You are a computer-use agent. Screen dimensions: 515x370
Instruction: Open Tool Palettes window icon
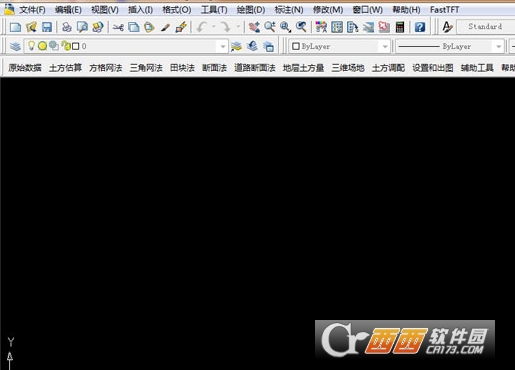[x=353, y=27]
